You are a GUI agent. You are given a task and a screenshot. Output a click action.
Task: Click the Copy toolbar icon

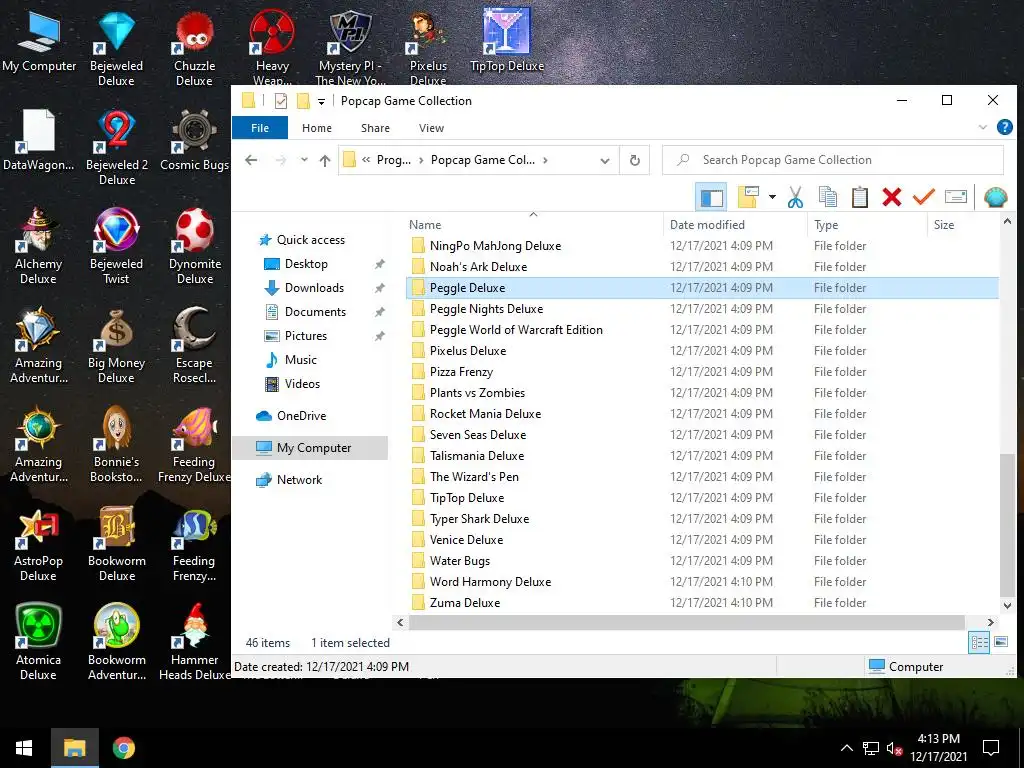827,197
